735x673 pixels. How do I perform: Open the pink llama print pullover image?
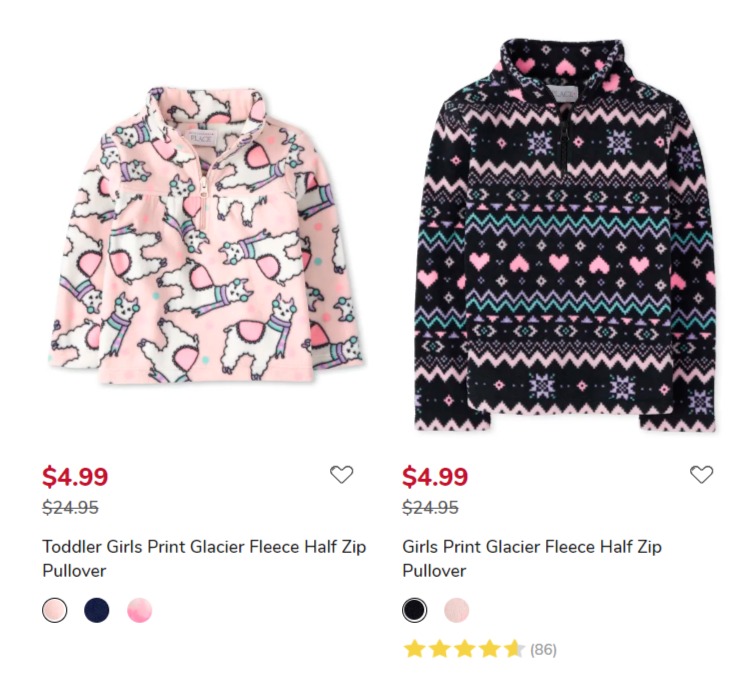[206, 234]
